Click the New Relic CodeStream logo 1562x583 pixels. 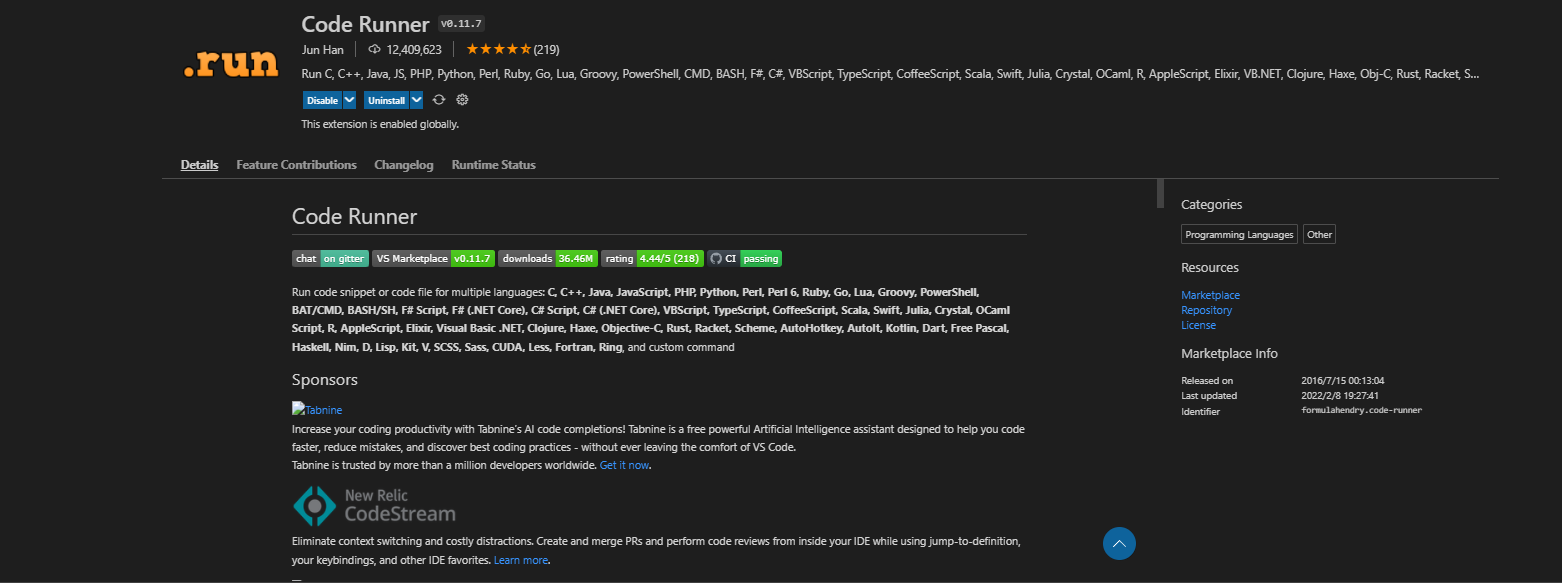(x=374, y=506)
